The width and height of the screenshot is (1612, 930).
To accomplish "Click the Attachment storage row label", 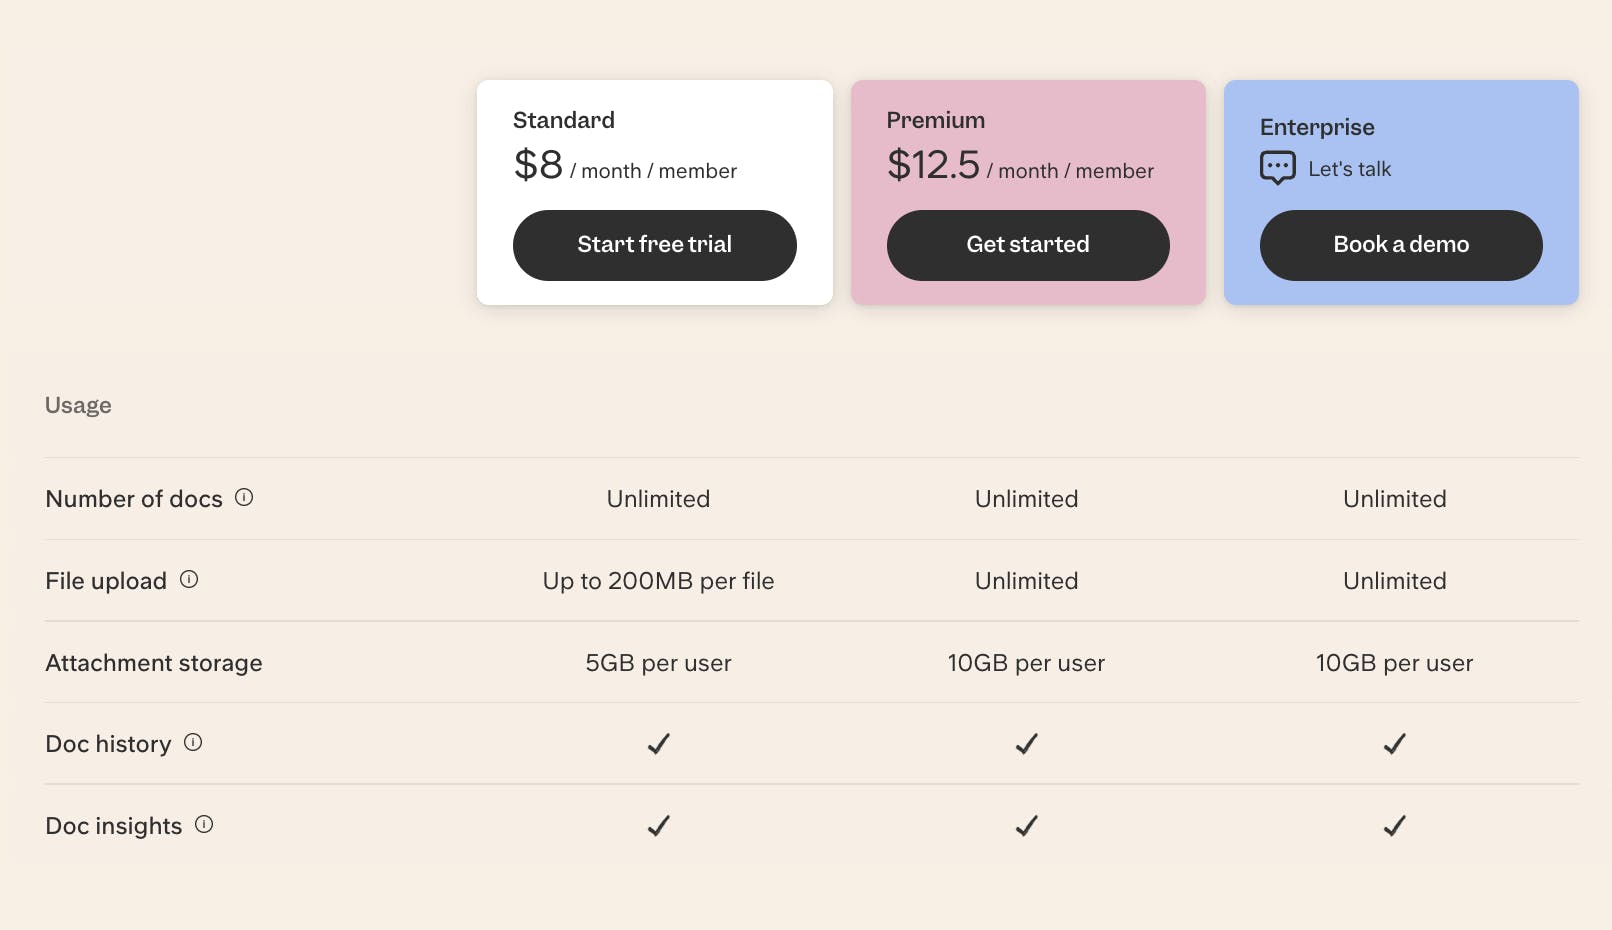I will 154,663.
